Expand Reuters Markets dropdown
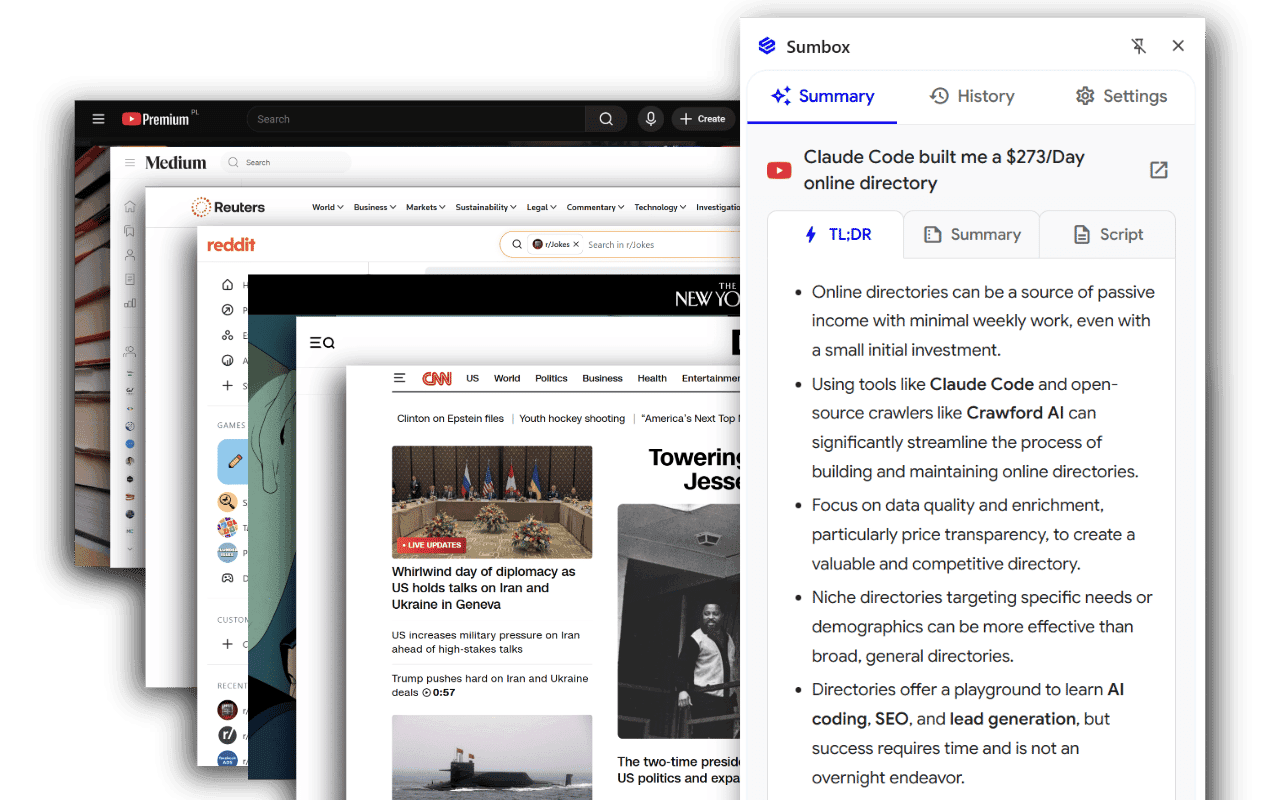The height and width of the screenshot is (800, 1280). (x=426, y=207)
